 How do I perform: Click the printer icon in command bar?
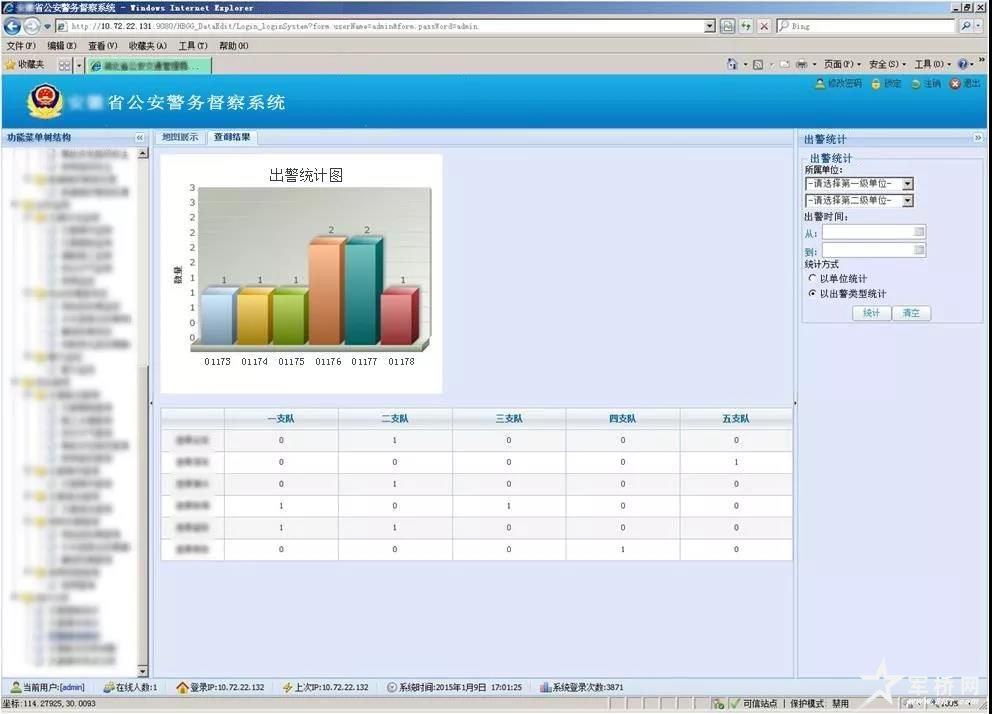click(x=802, y=64)
